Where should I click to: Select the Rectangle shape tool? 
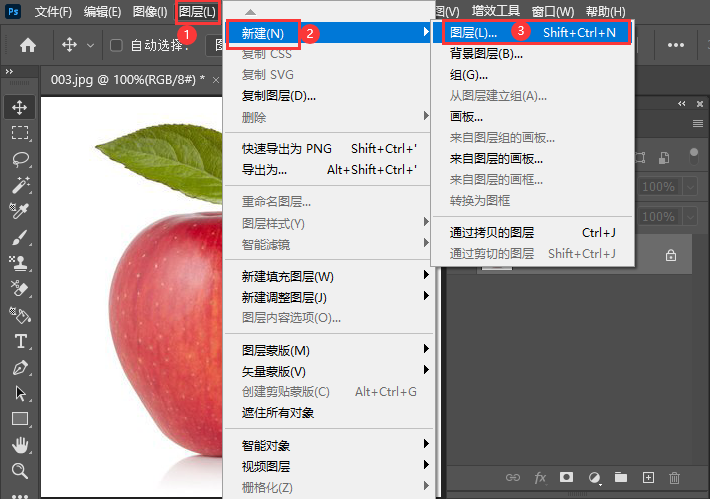click(19, 419)
